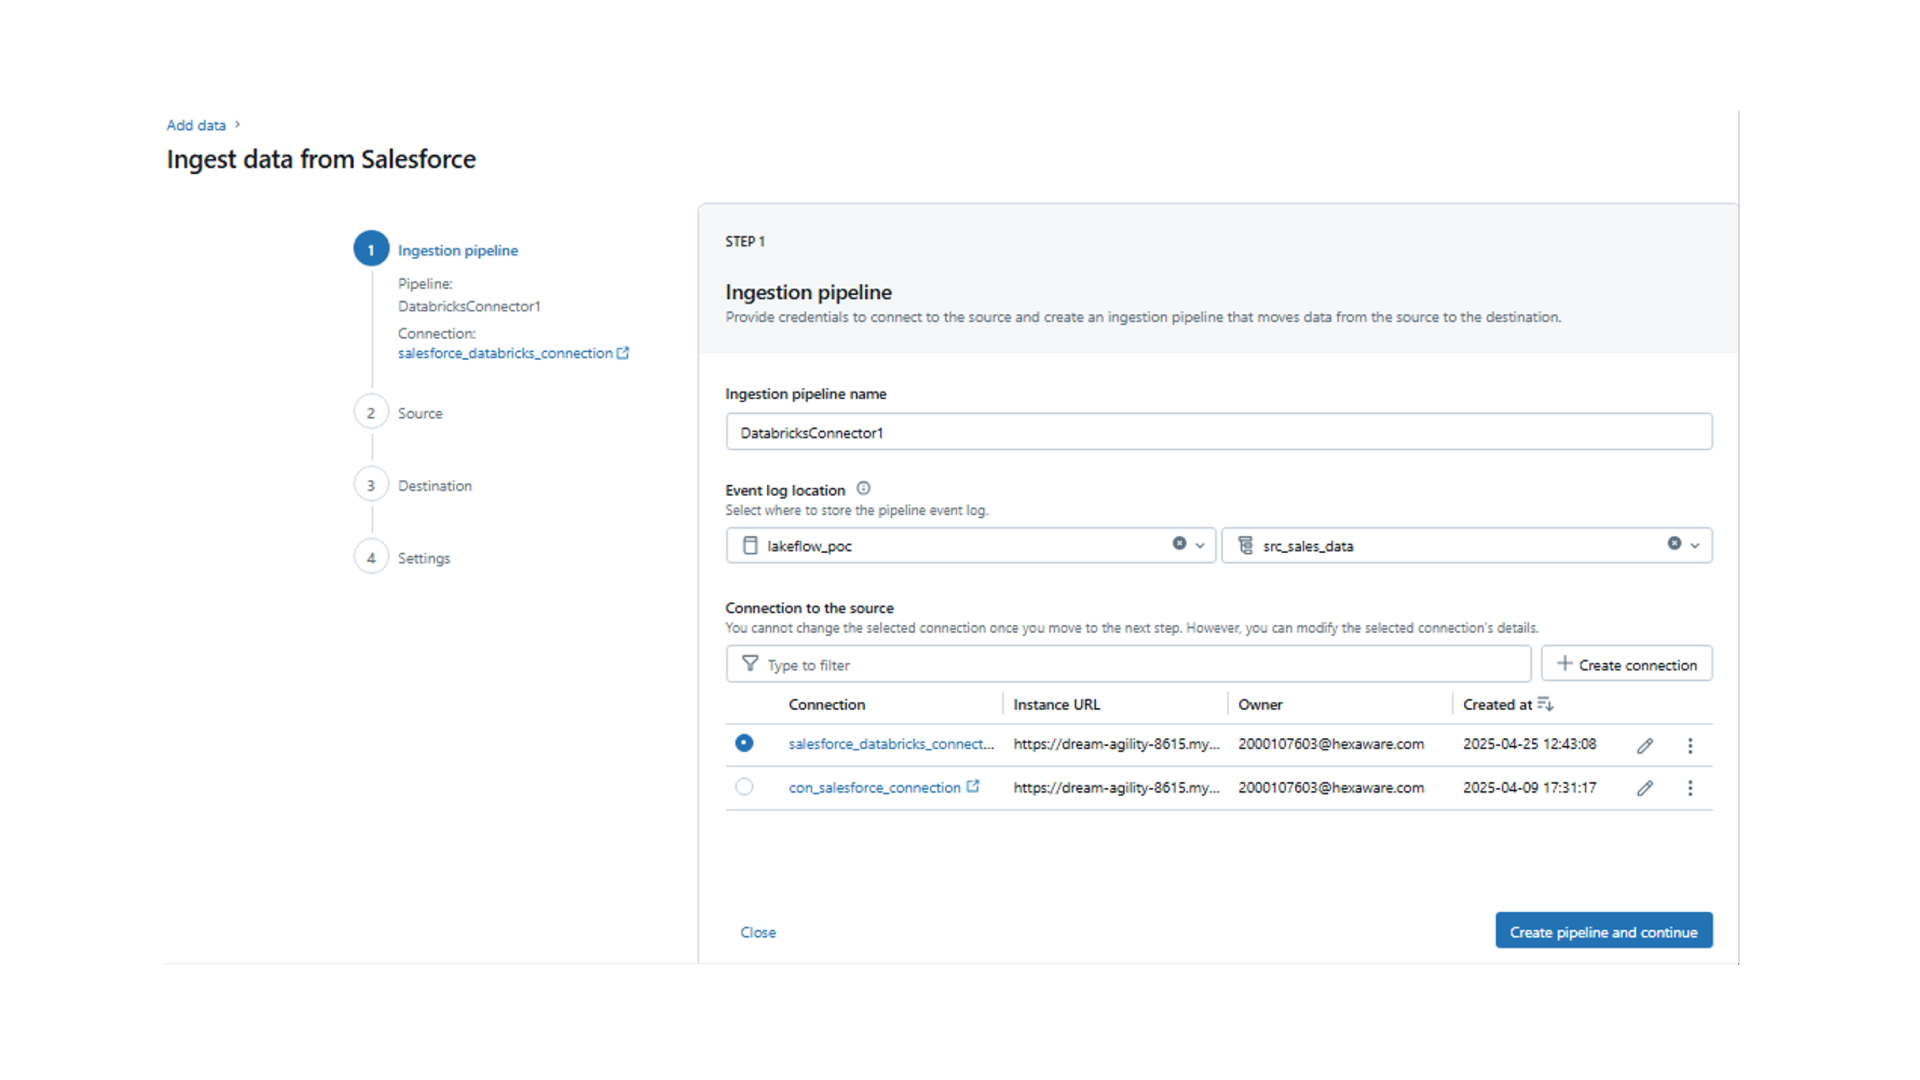Go to the Settings step
1920x1080 pixels.
424,558
